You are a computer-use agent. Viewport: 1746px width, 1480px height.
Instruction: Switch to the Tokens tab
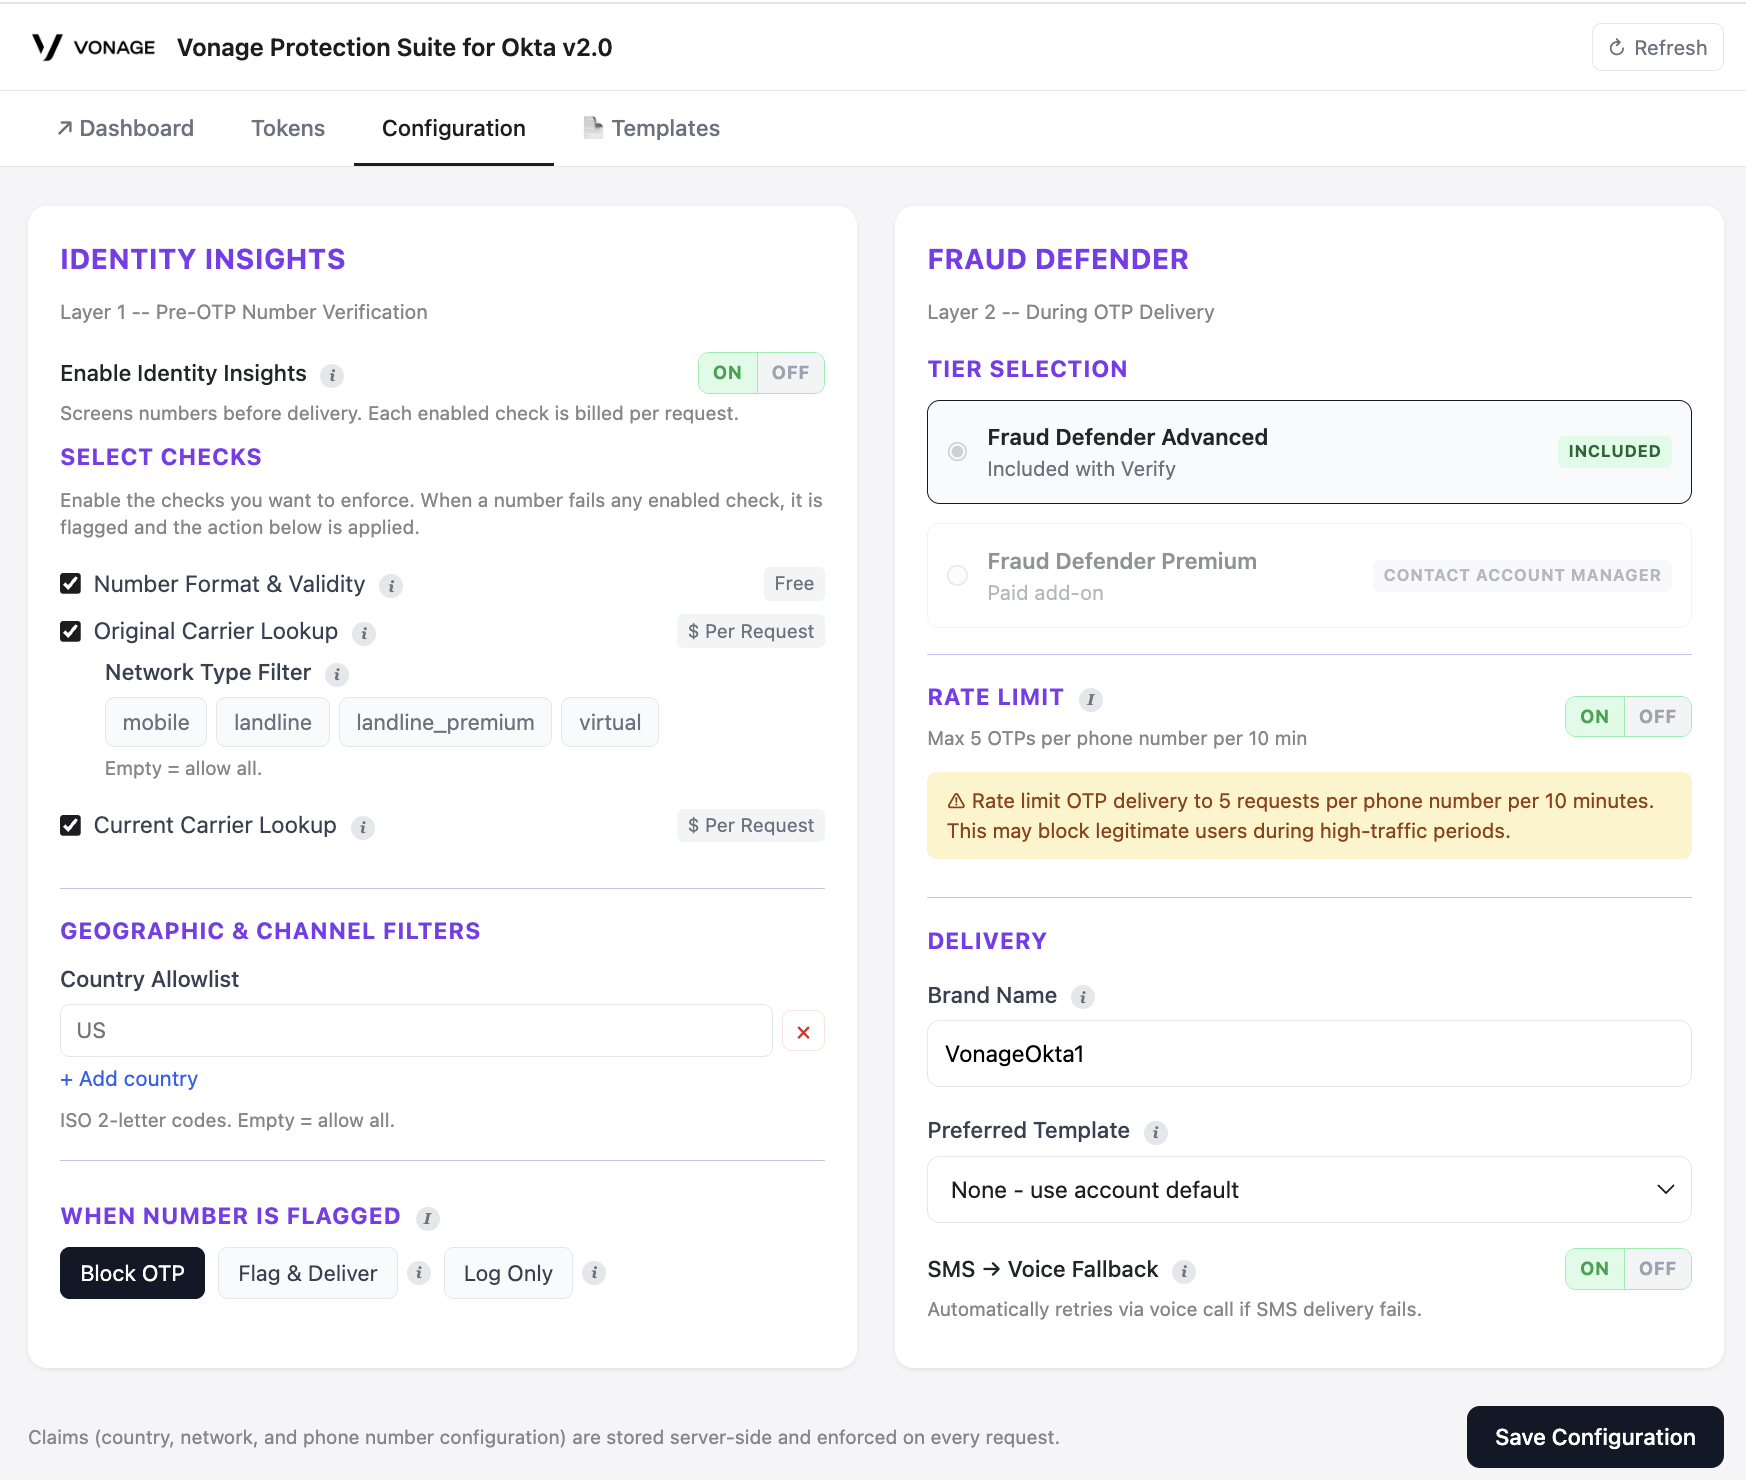(x=288, y=128)
